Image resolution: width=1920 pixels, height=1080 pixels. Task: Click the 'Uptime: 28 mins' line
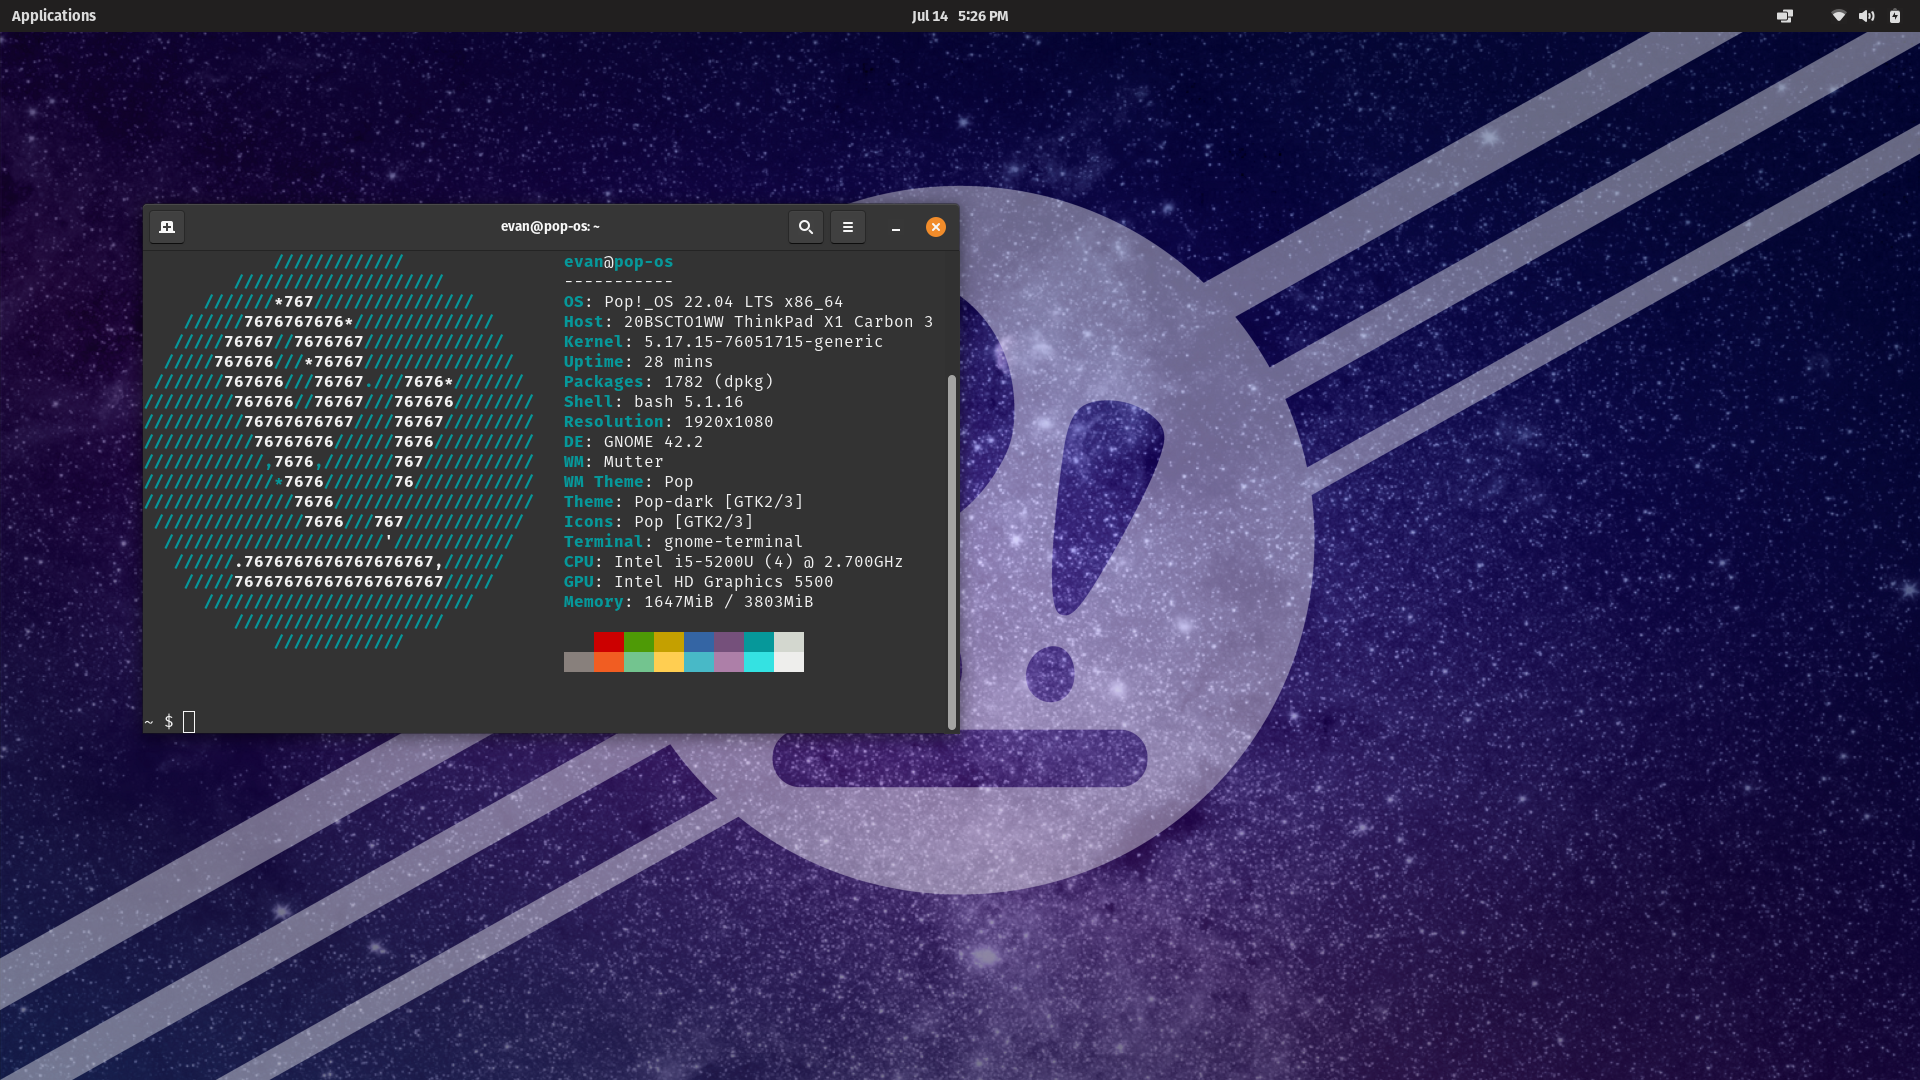coord(639,362)
